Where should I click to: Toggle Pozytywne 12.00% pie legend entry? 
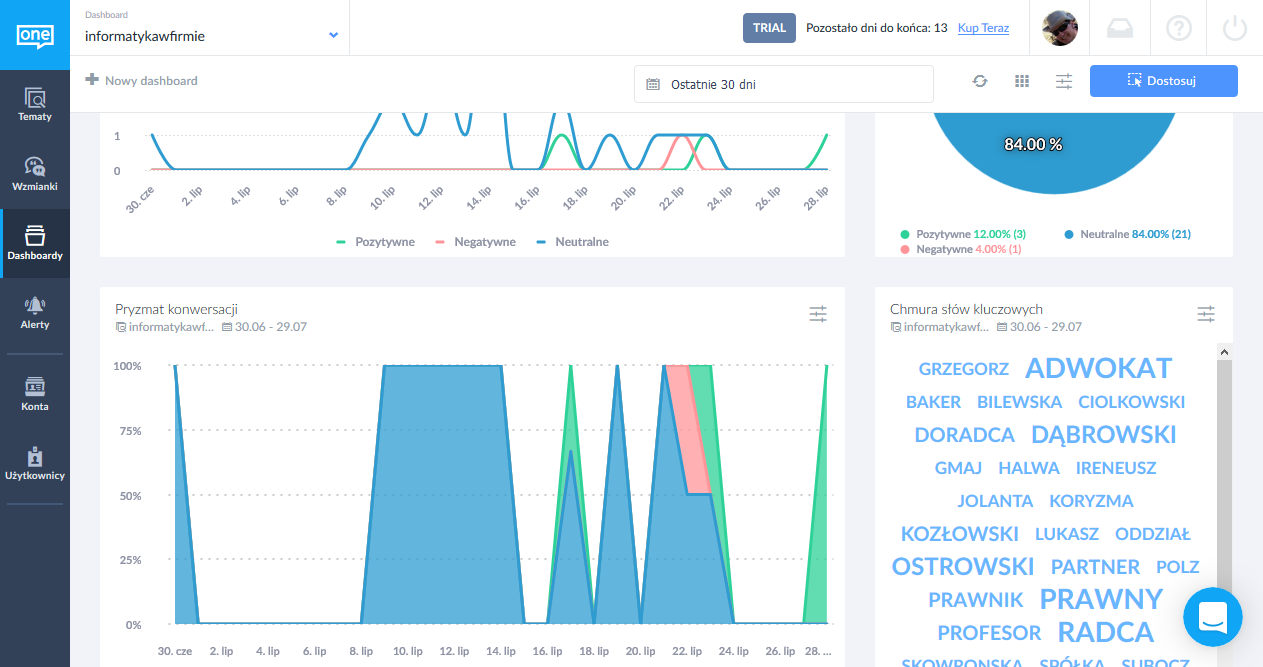[x=964, y=234]
